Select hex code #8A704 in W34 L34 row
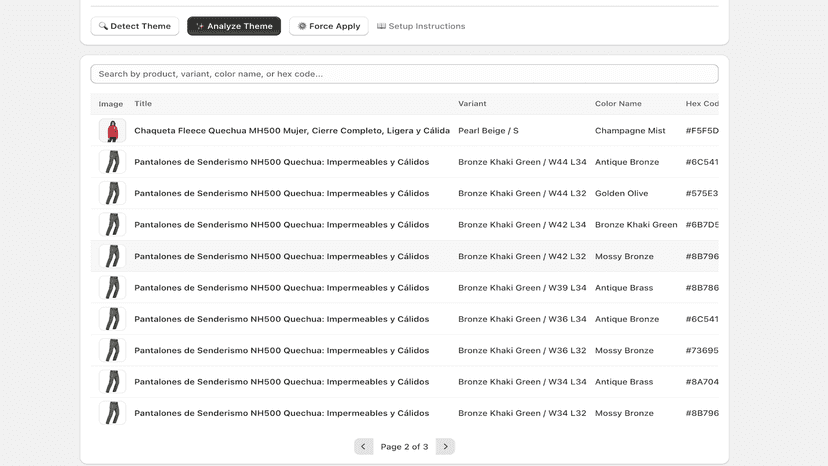The width and height of the screenshot is (828, 466). coord(702,381)
